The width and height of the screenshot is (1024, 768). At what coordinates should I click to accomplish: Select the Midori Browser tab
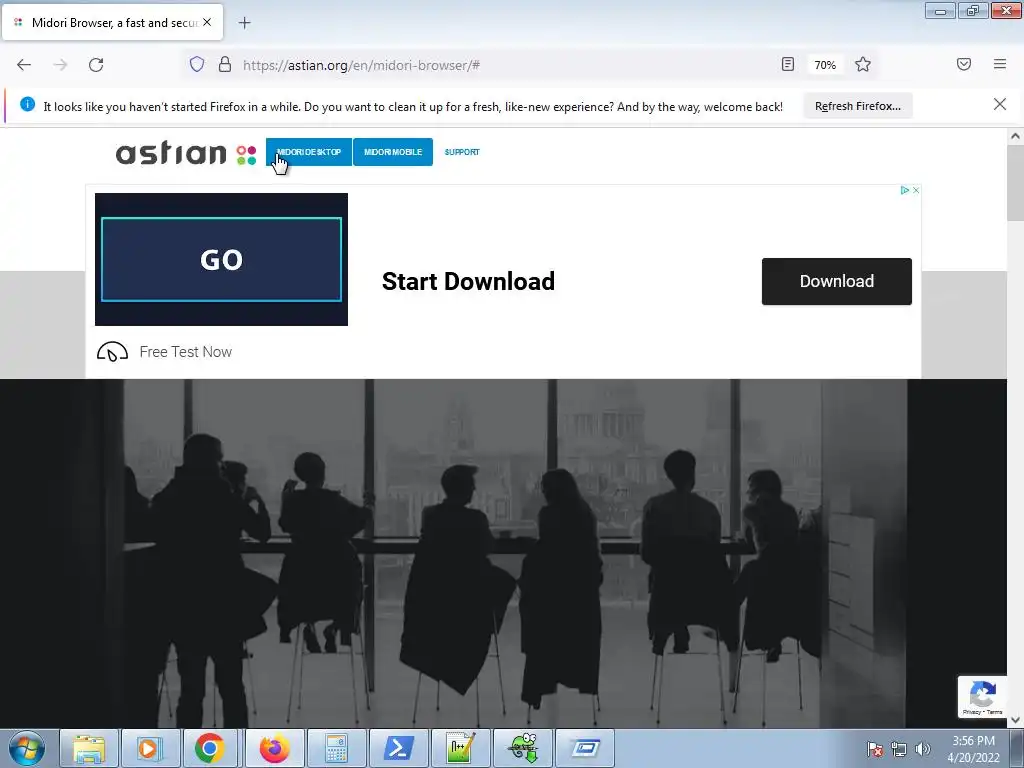tap(112, 22)
